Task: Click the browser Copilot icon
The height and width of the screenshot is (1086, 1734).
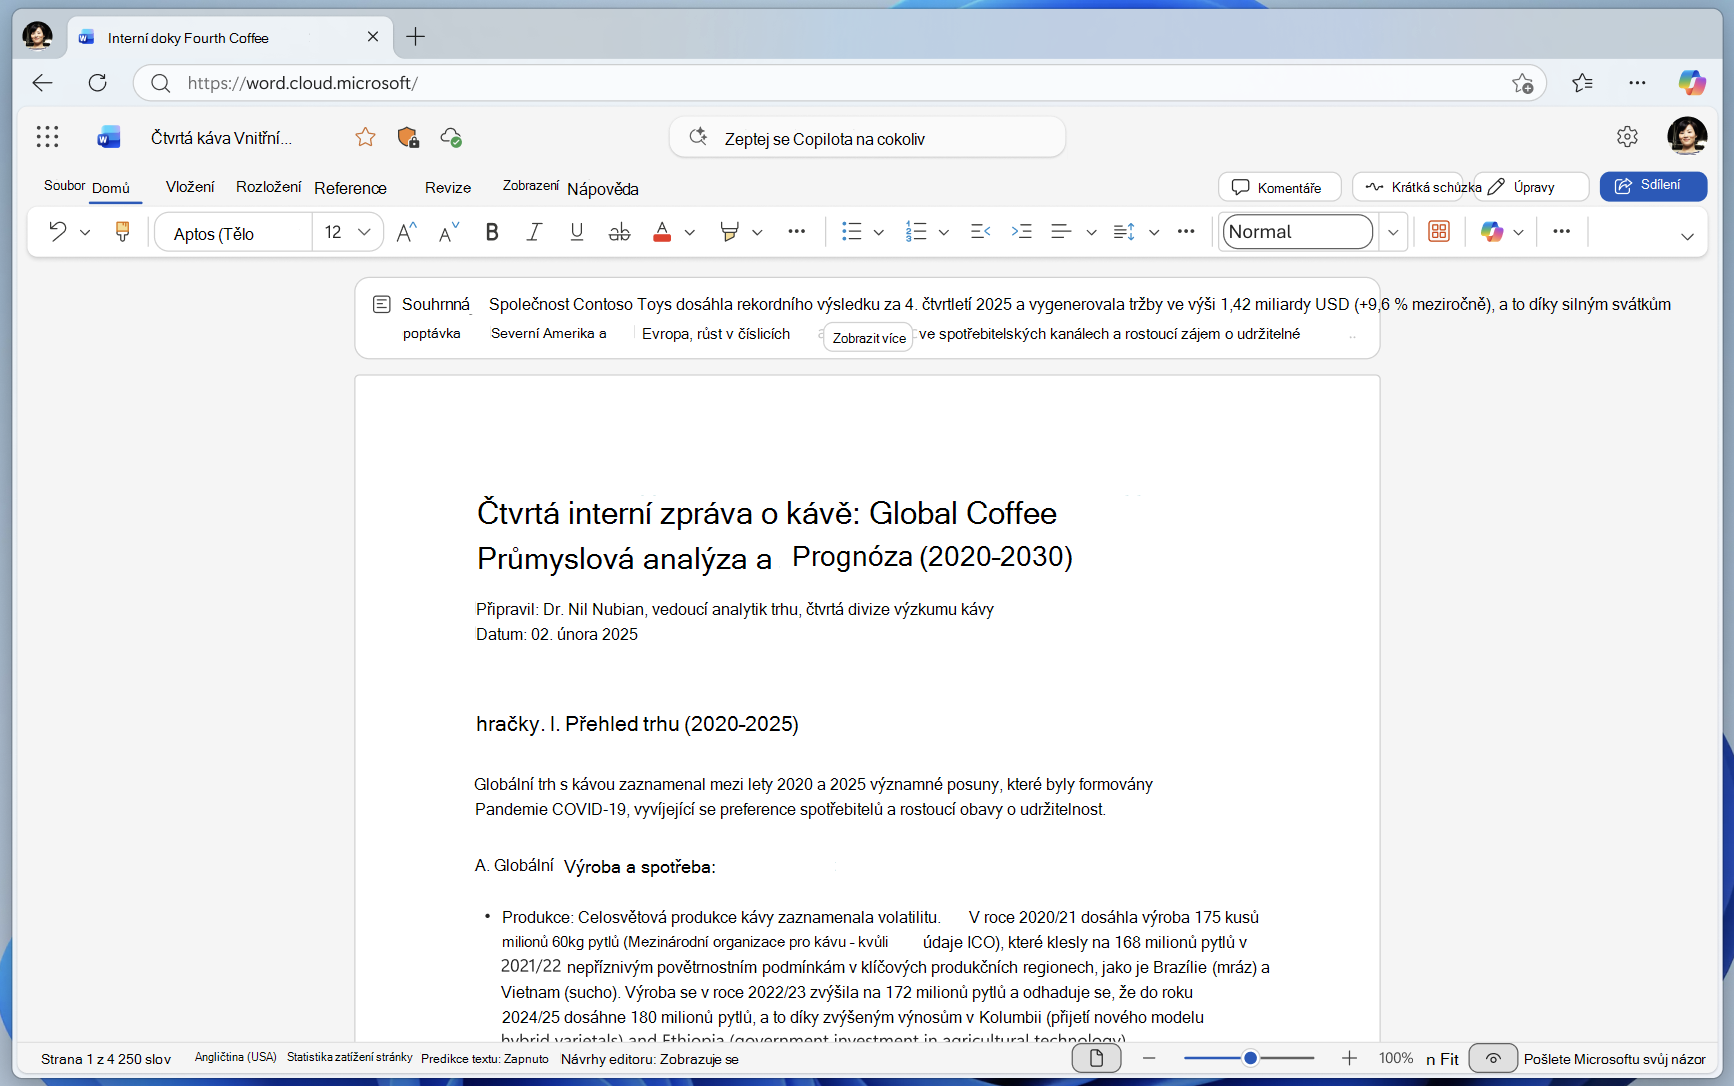Action: coord(1692,83)
